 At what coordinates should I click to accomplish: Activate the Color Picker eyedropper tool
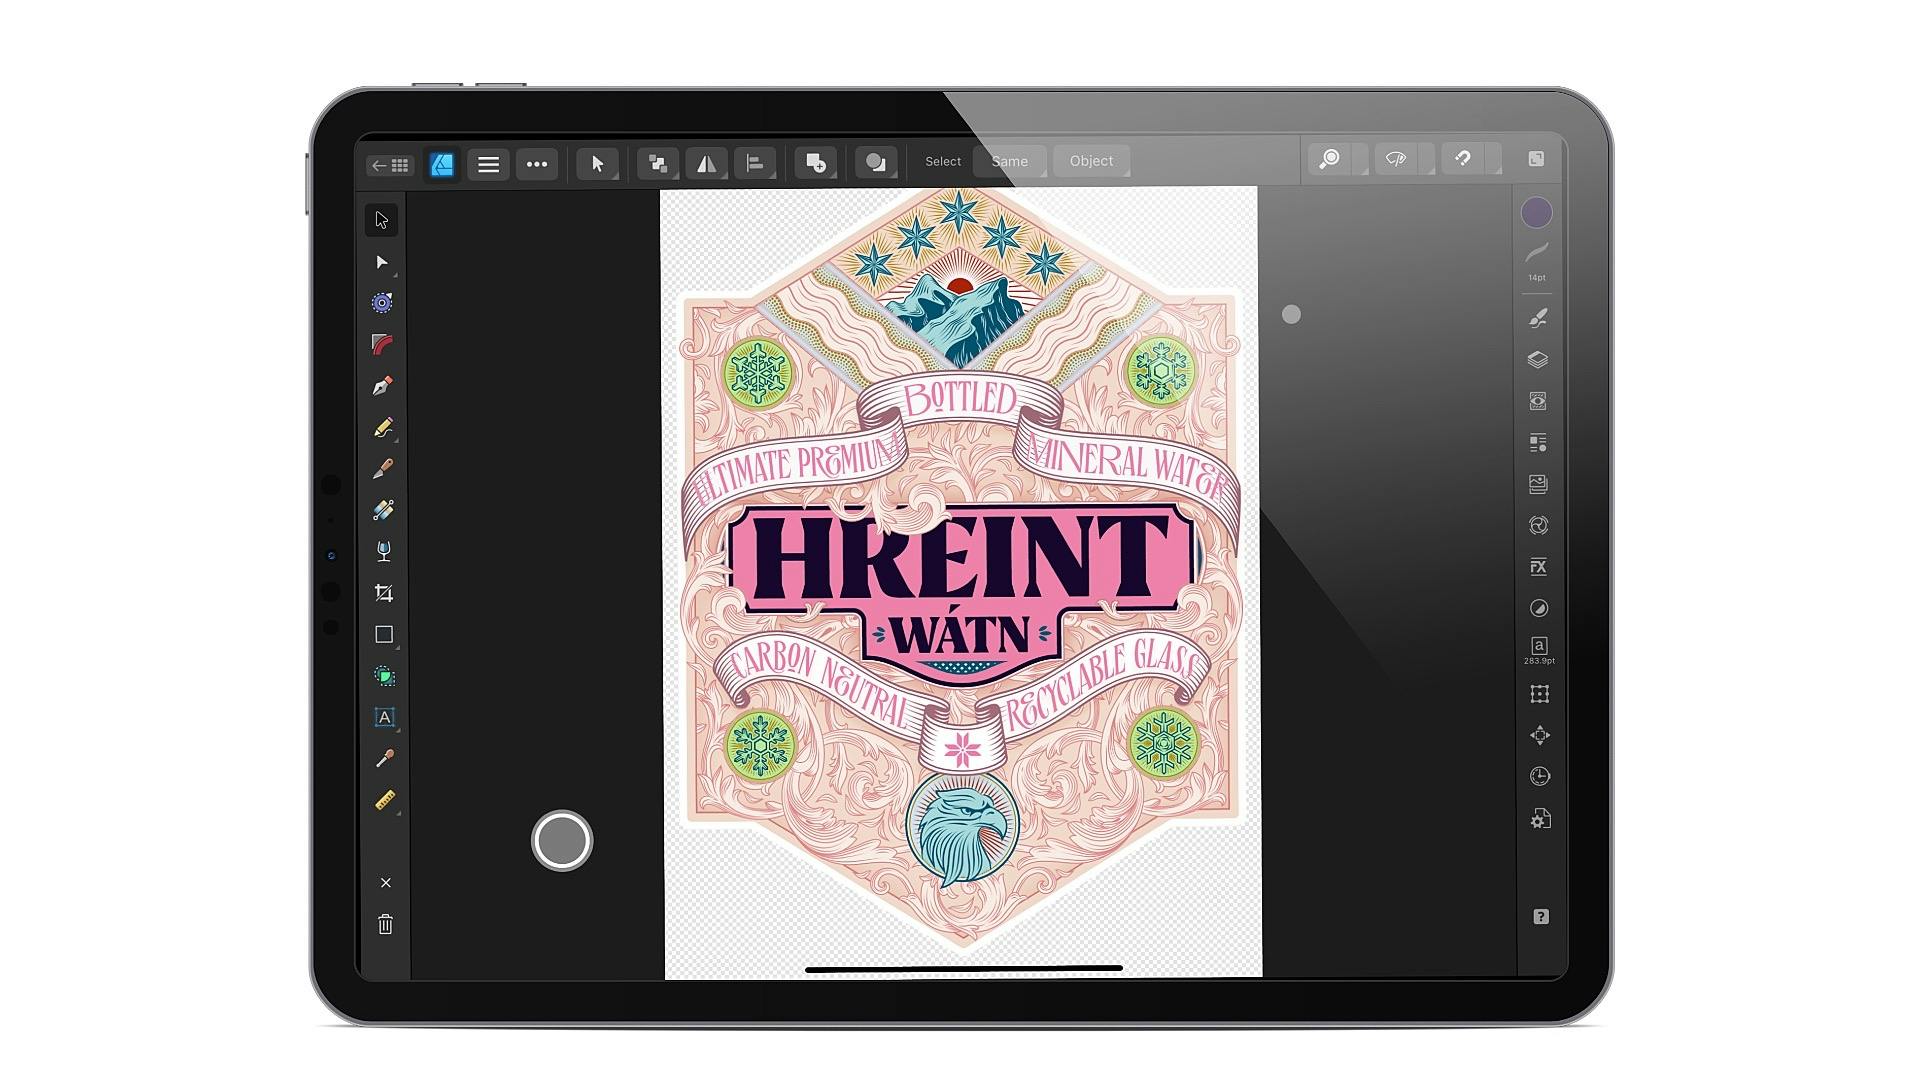coord(384,759)
